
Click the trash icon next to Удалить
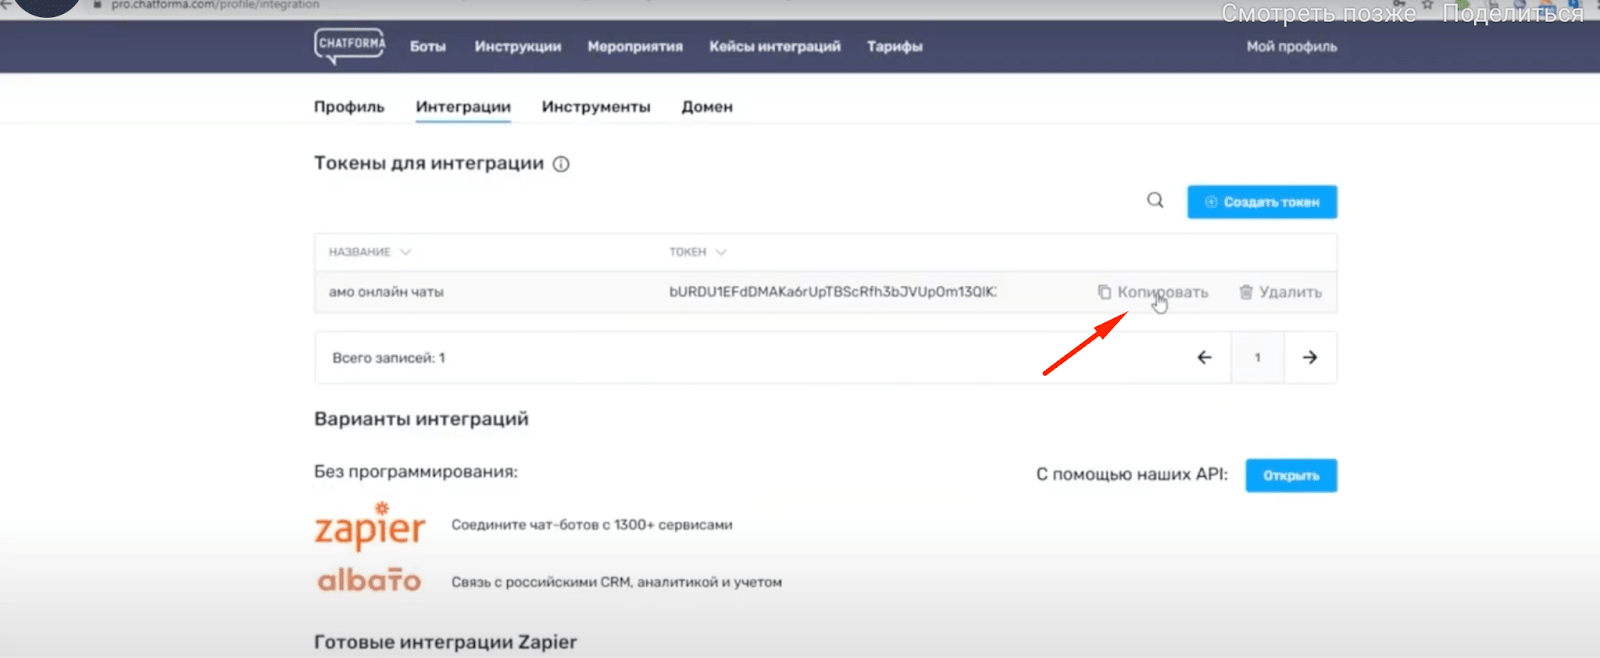(x=1246, y=292)
